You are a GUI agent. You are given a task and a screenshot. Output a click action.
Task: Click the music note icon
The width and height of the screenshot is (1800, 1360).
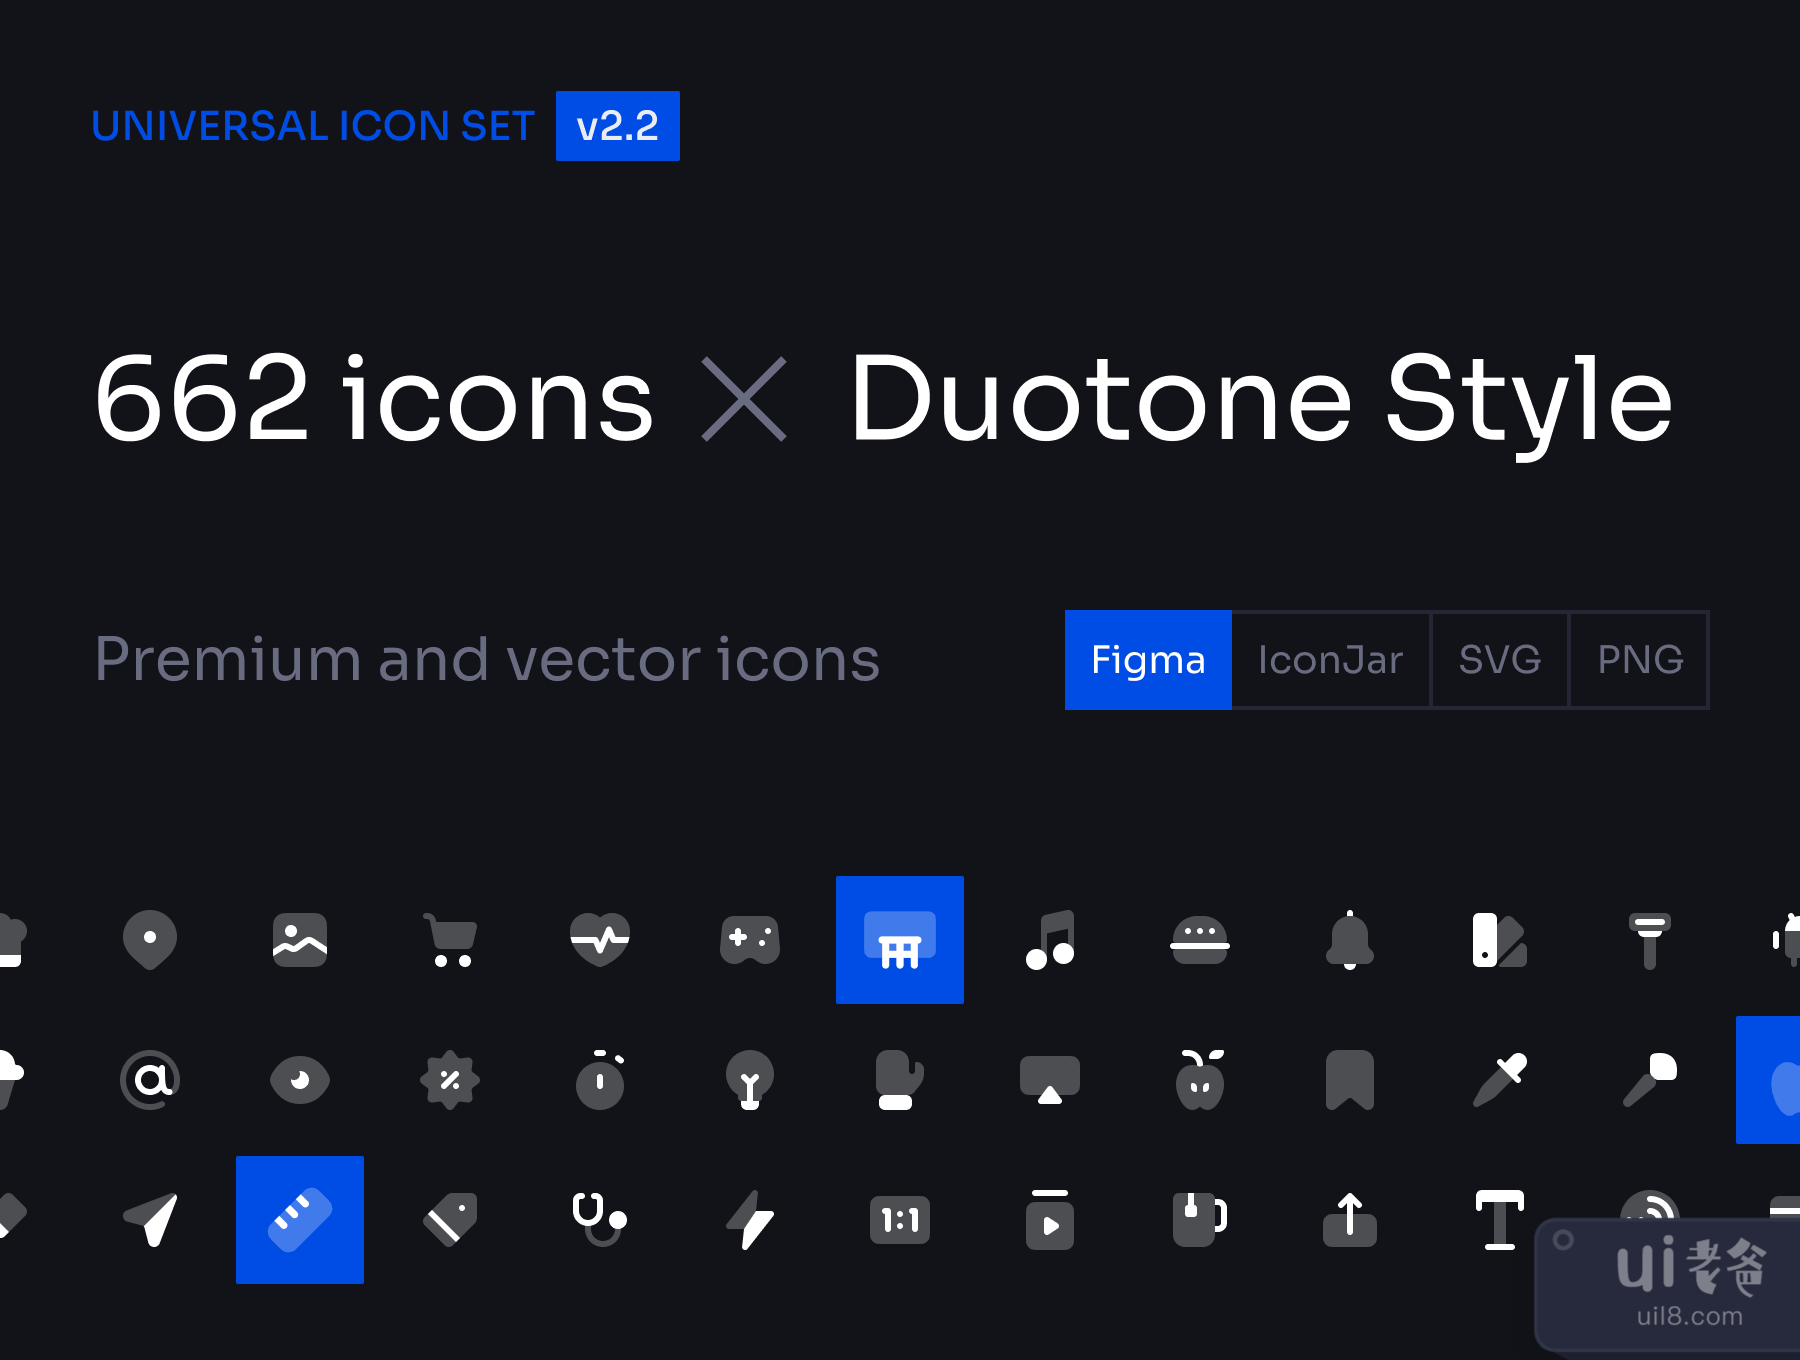(x=1050, y=940)
